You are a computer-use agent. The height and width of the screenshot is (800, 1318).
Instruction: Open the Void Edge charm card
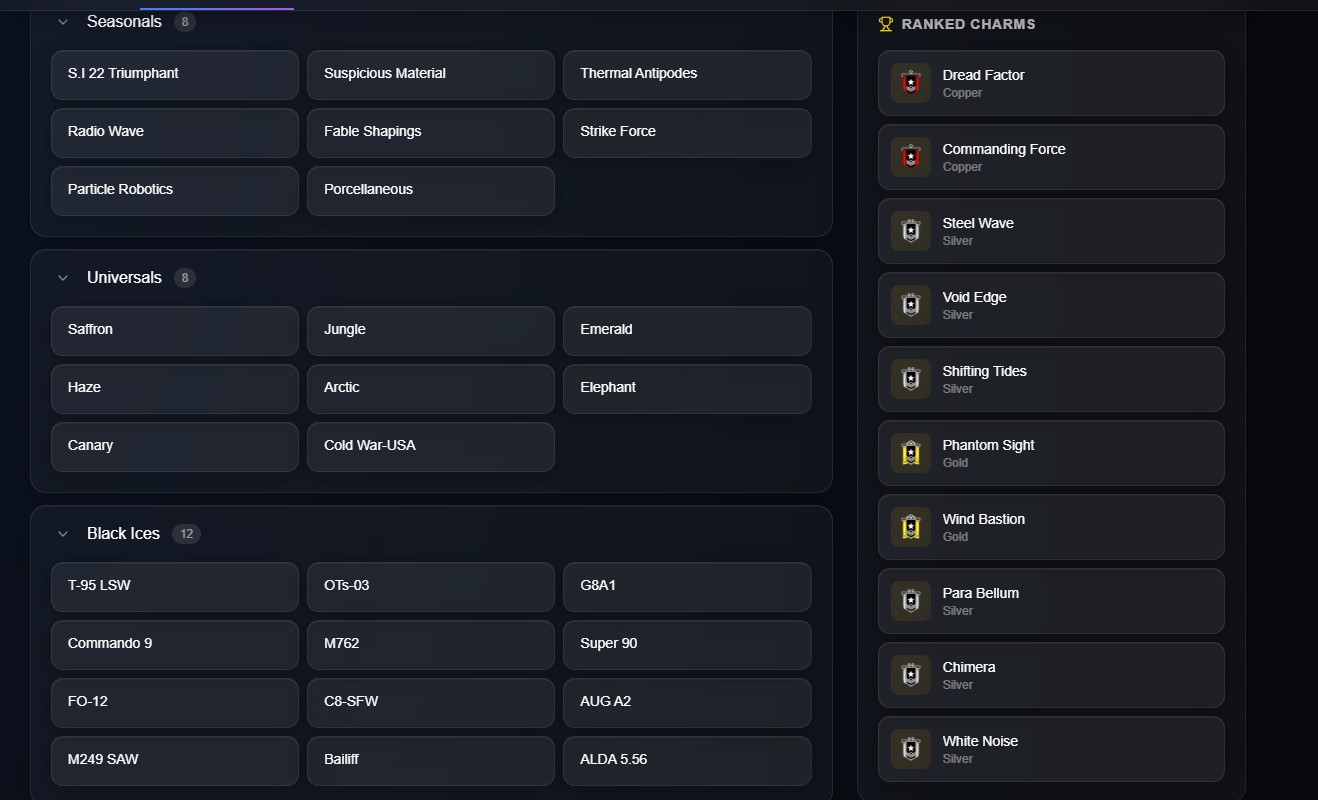click(x=1051, y=305)
